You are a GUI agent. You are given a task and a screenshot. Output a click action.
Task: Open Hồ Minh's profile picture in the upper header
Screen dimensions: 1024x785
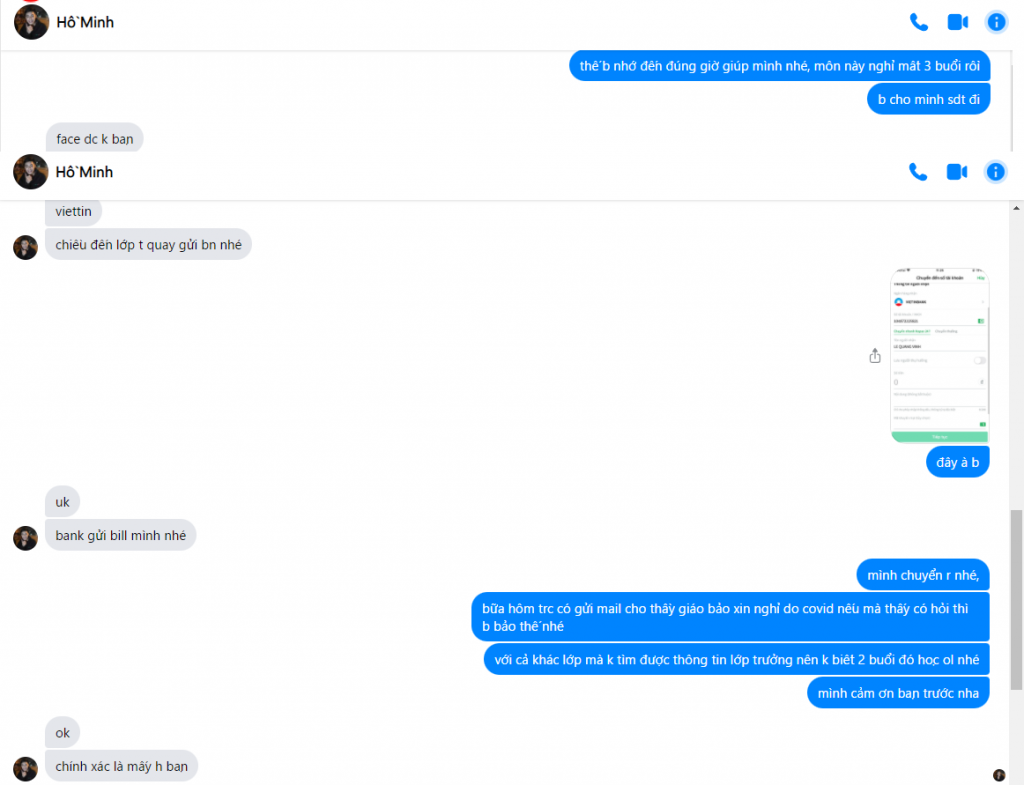[31, 22]
